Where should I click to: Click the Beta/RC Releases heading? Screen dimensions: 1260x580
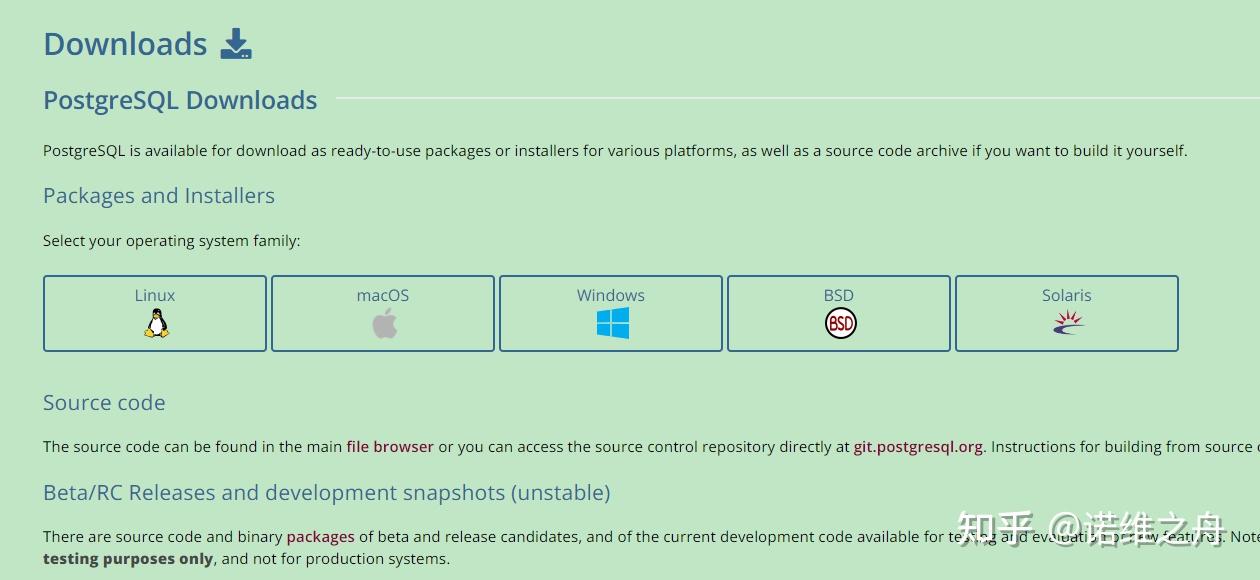click(x=326, y=493)
